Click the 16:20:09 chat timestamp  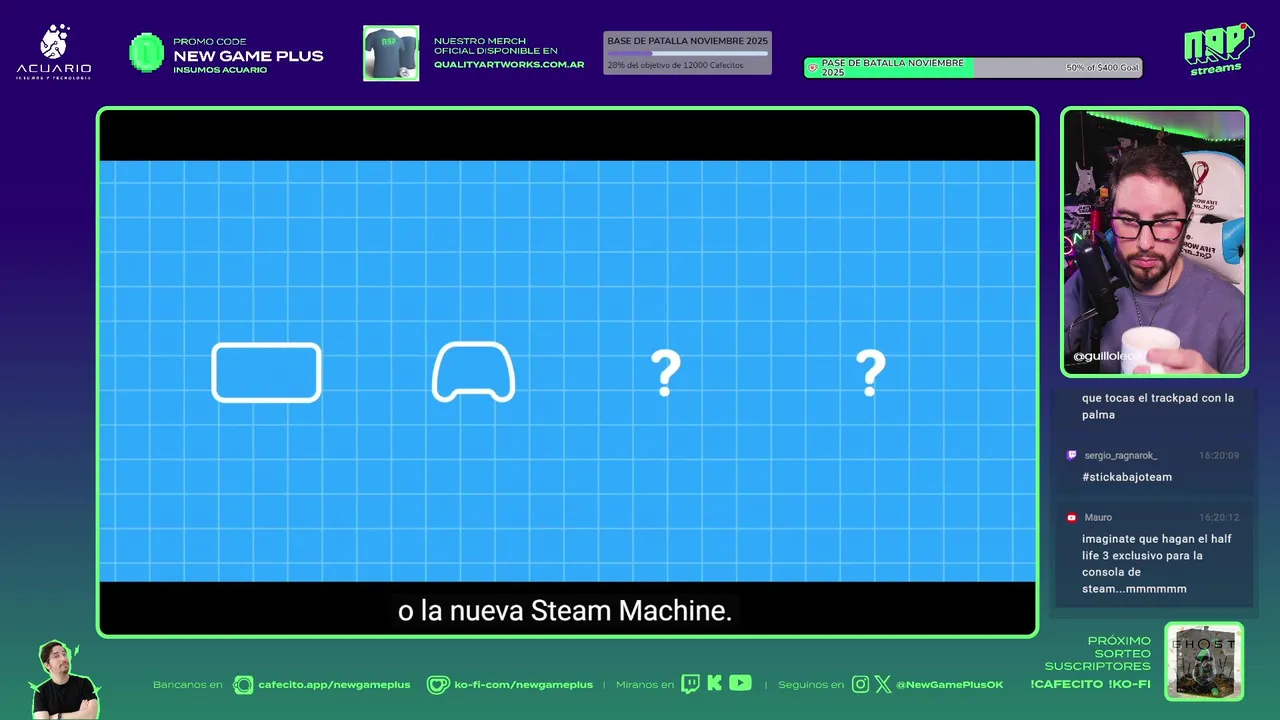tap(1219, 455)
